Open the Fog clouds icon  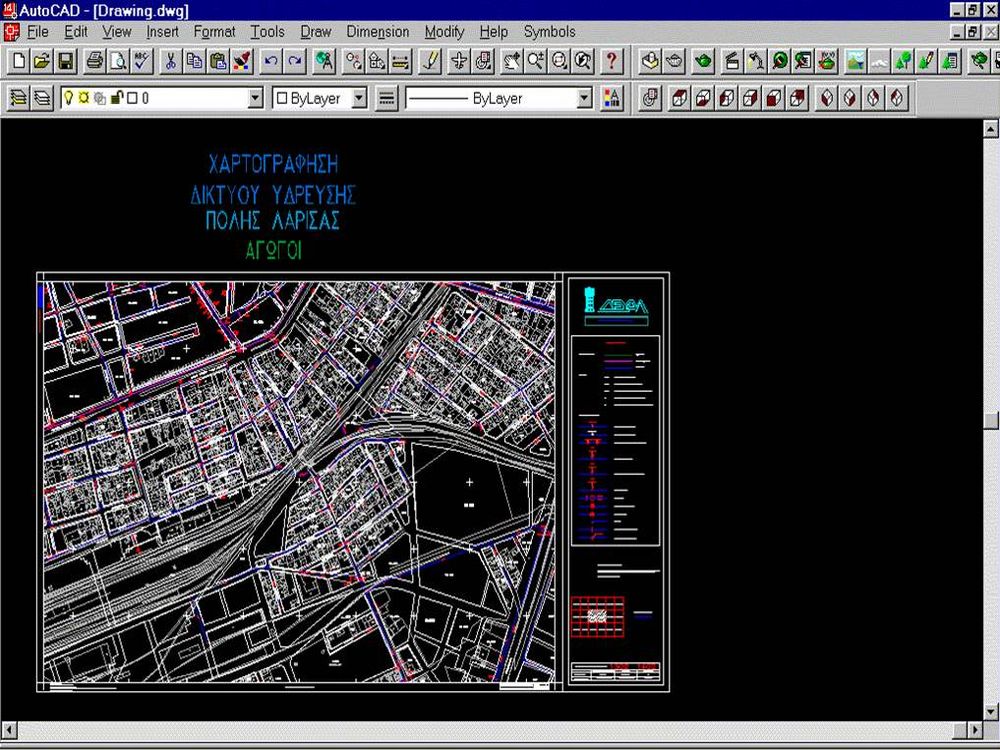(879, 61)
